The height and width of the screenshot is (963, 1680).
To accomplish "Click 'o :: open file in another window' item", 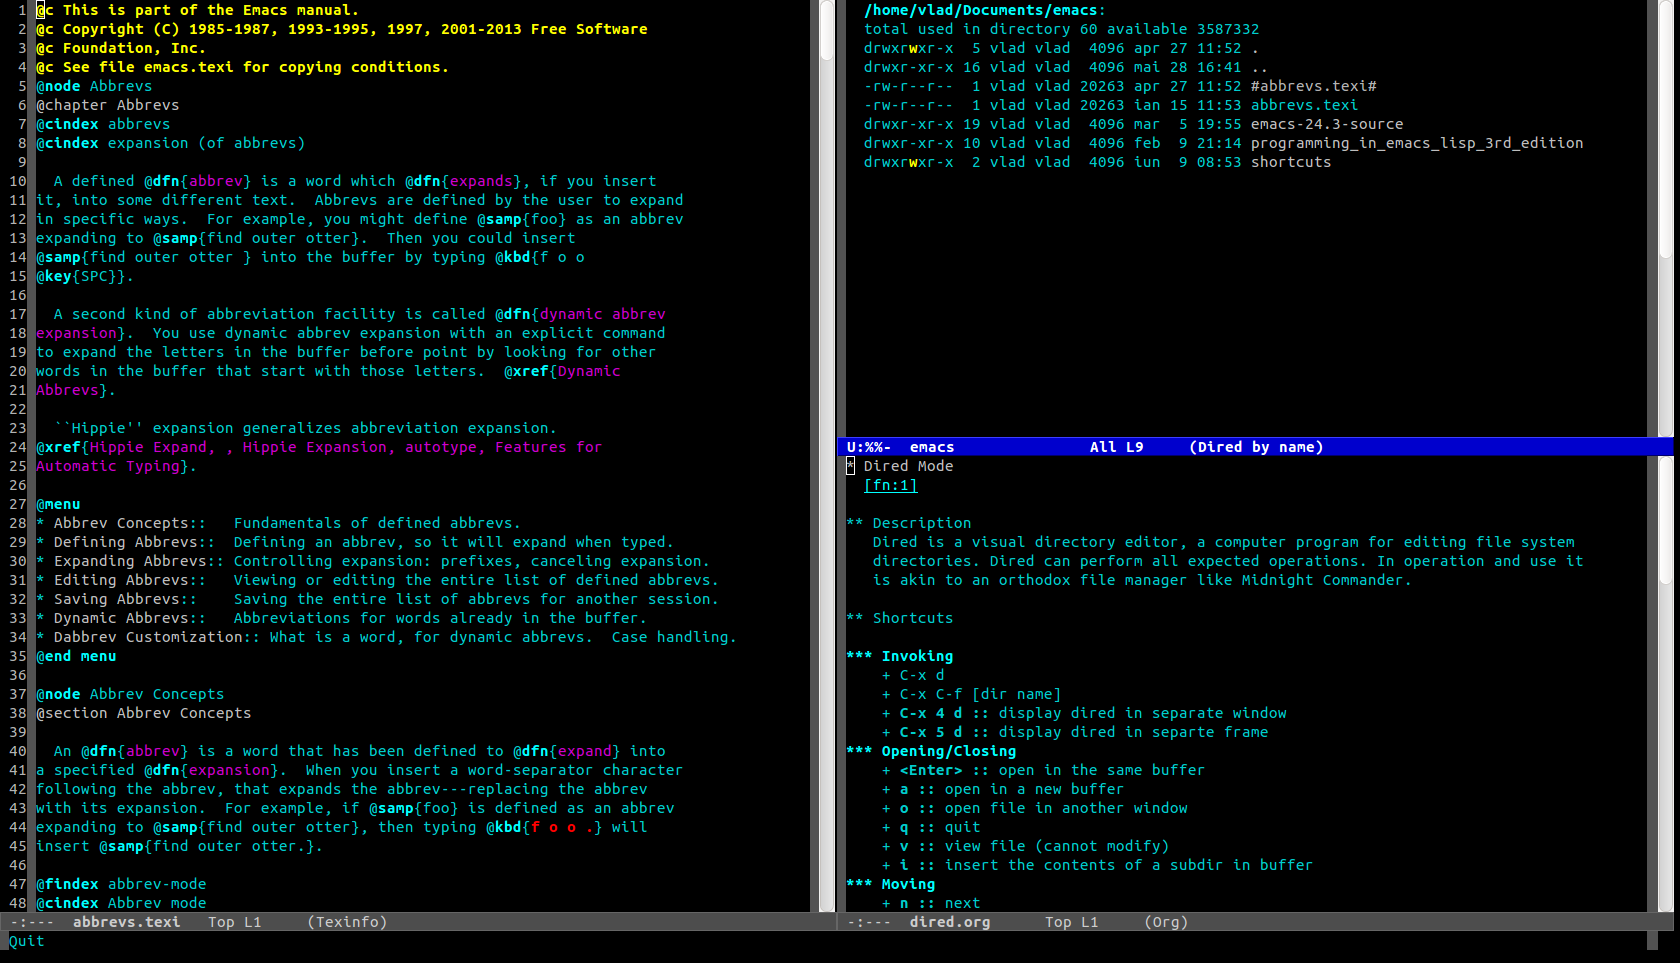I will 1034,808.
